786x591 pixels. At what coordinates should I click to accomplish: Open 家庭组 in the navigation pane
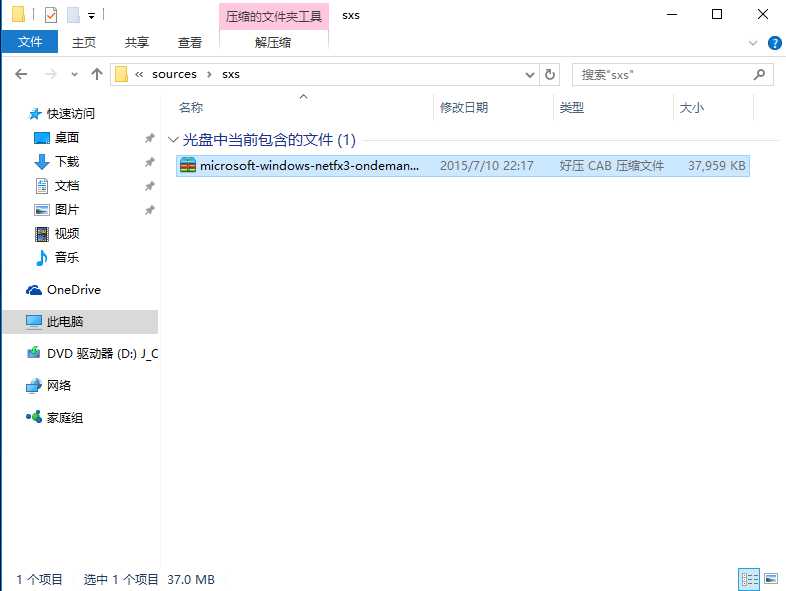[x=65, y=418]
